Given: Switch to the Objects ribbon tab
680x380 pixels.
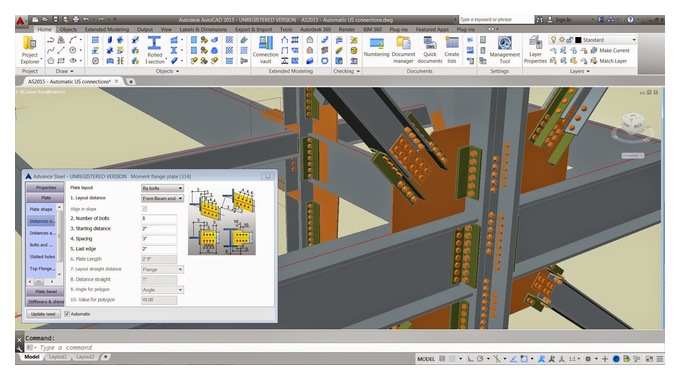Looking at the screenshot, I should coord(68,29).
